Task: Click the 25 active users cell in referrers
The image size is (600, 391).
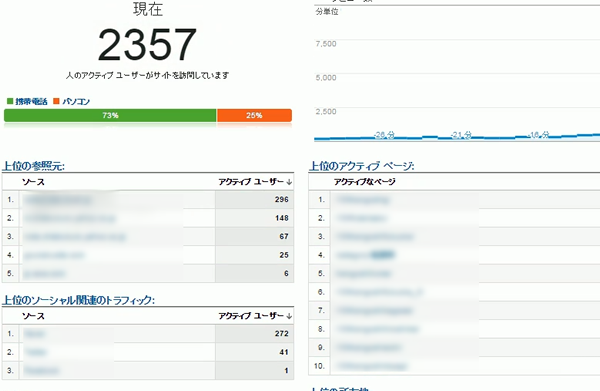Action: click(254, 255)
